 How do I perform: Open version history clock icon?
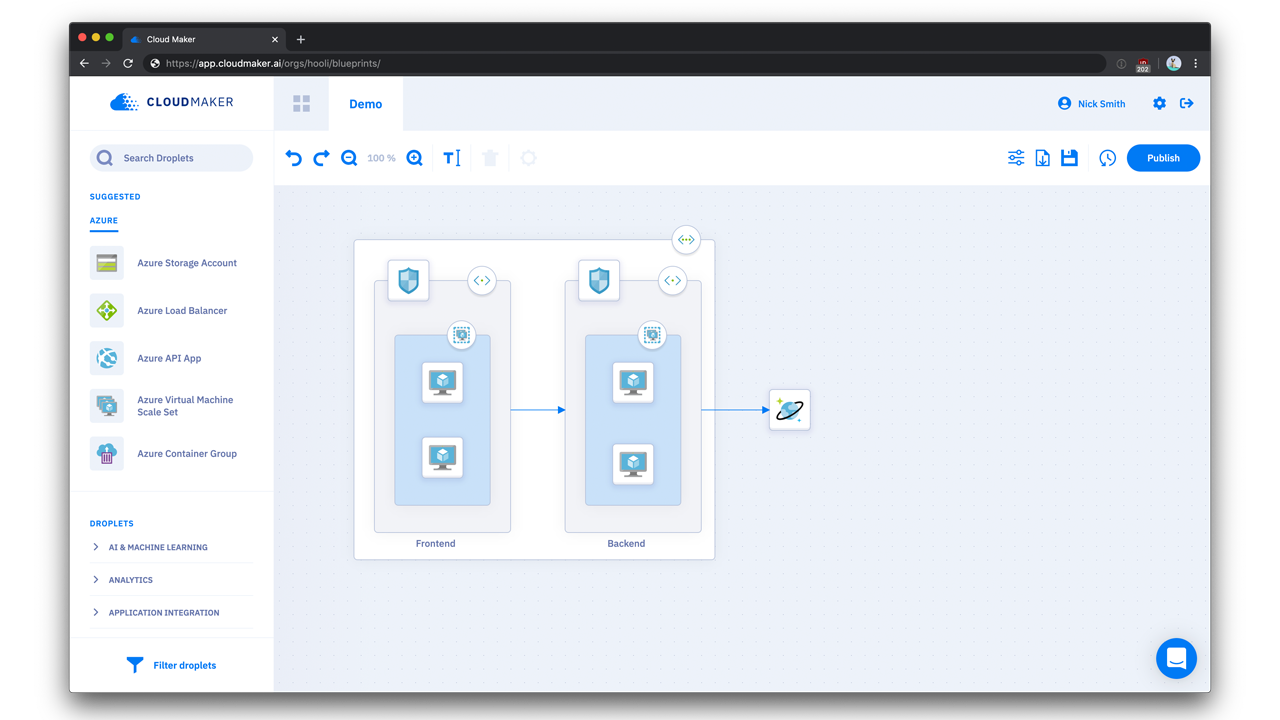pos(1107,158)
